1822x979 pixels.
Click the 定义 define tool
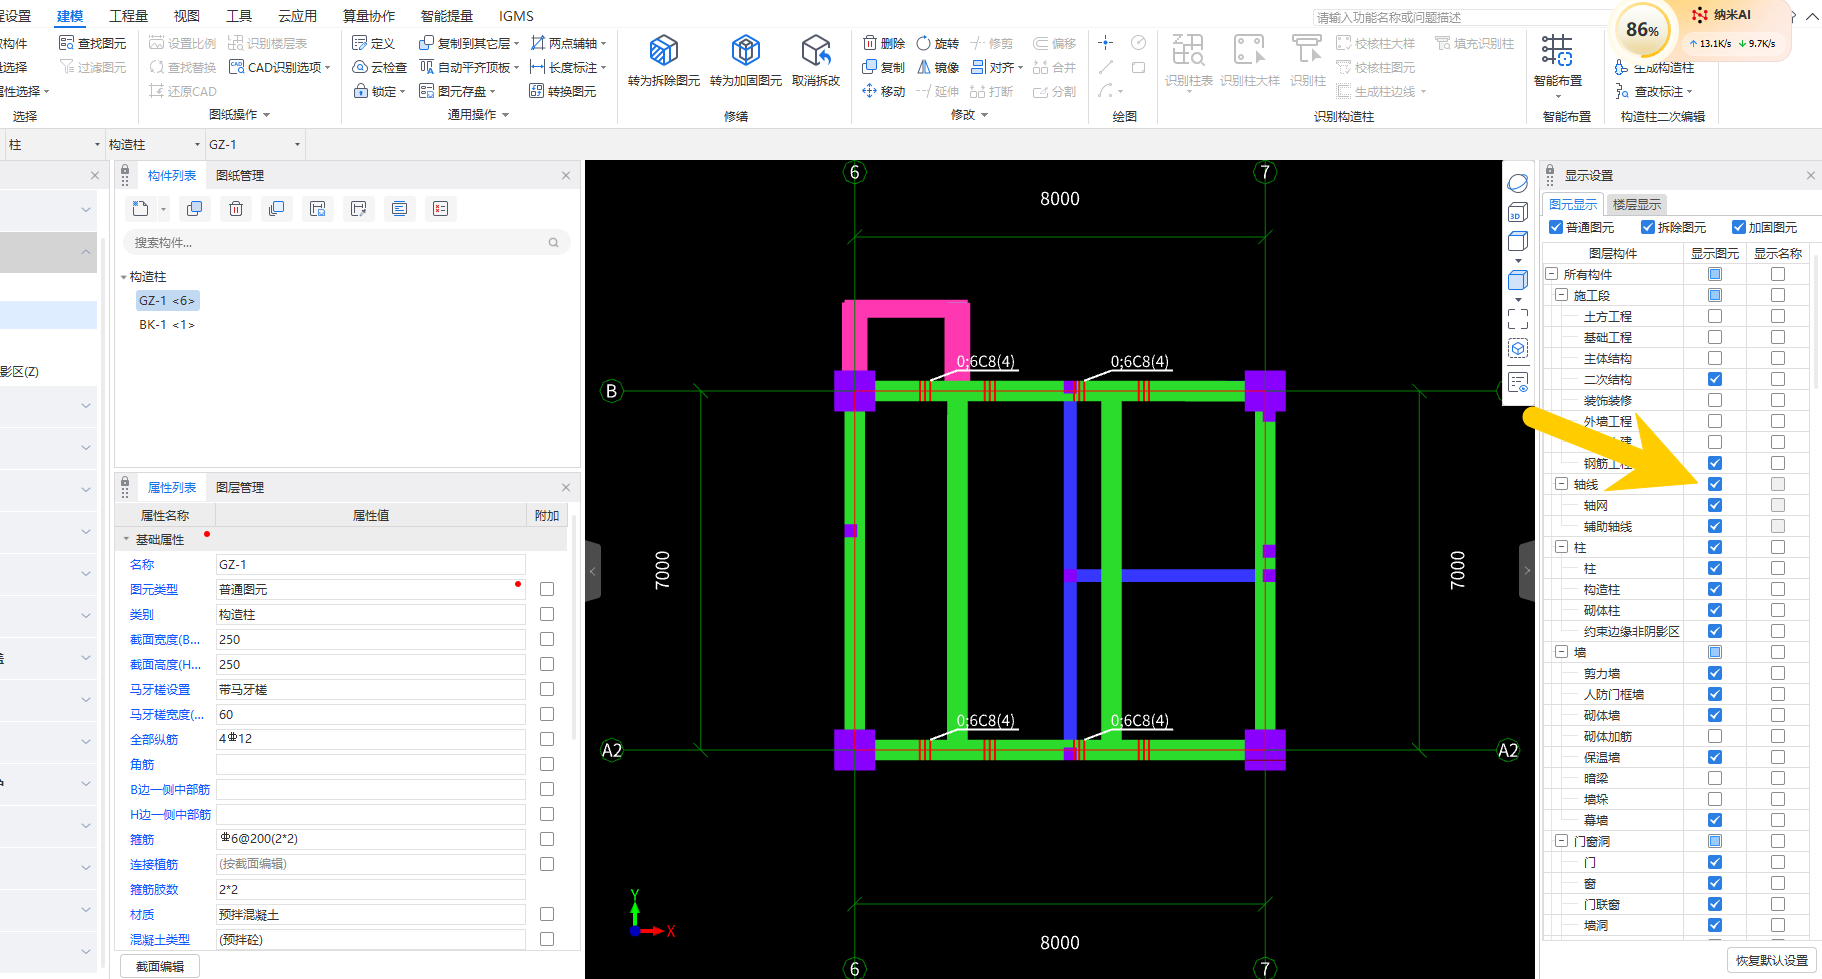click(x=374, y=43)
